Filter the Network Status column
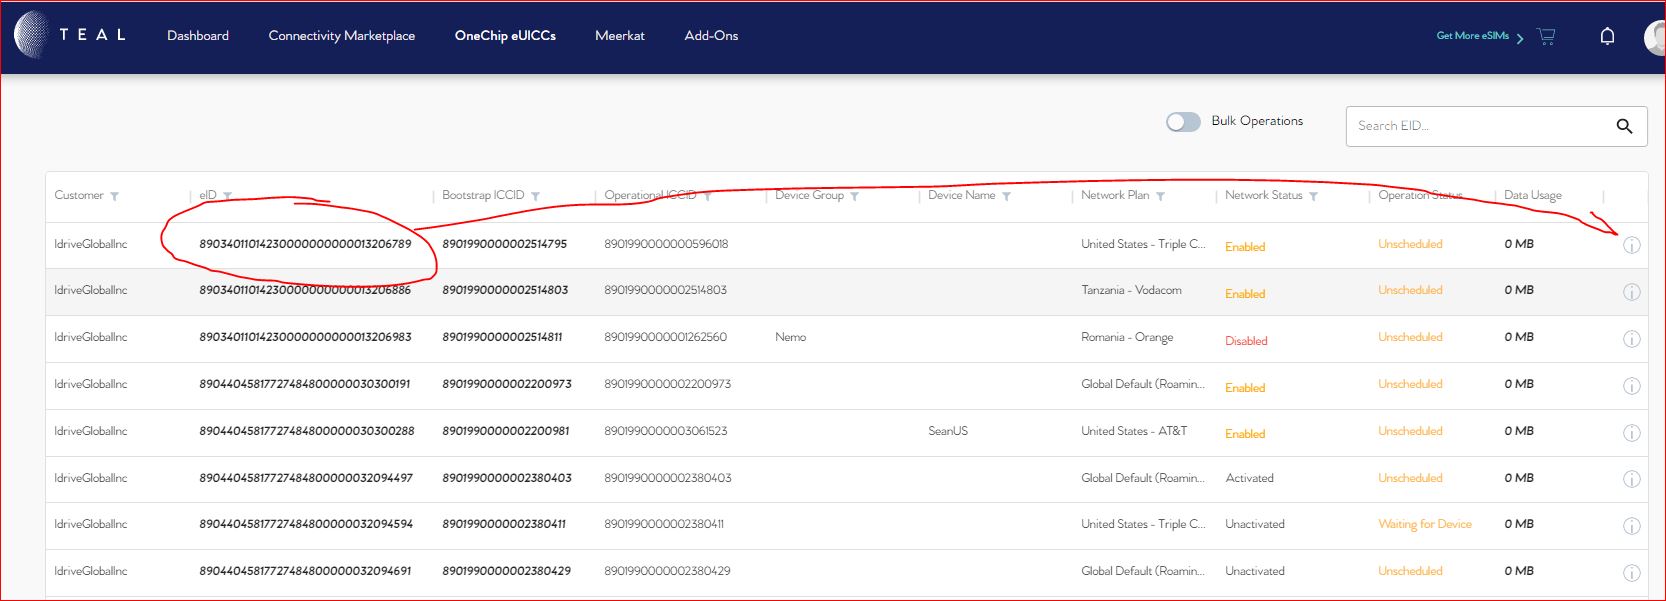The width and height of the screenshot is (1666, 601). [1313, 196]
